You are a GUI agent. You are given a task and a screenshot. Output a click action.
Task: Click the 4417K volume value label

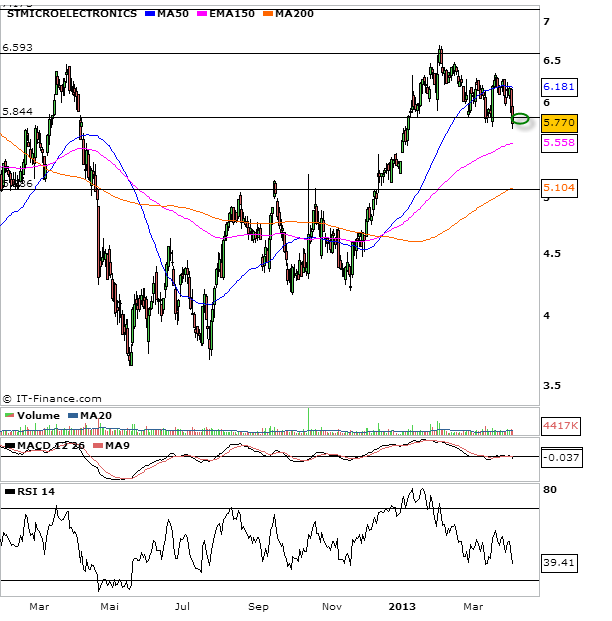[558, 426]
